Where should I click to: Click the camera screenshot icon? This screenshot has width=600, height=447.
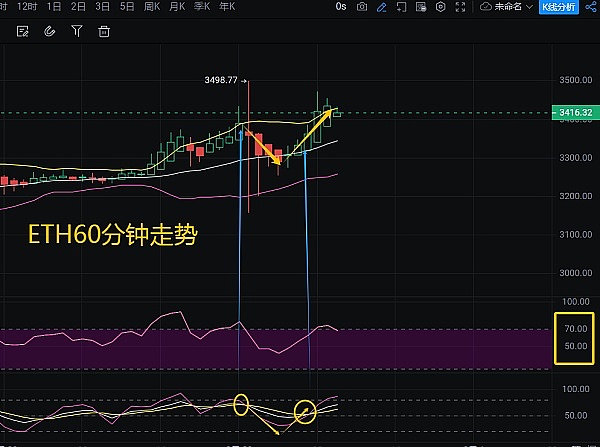361,6
